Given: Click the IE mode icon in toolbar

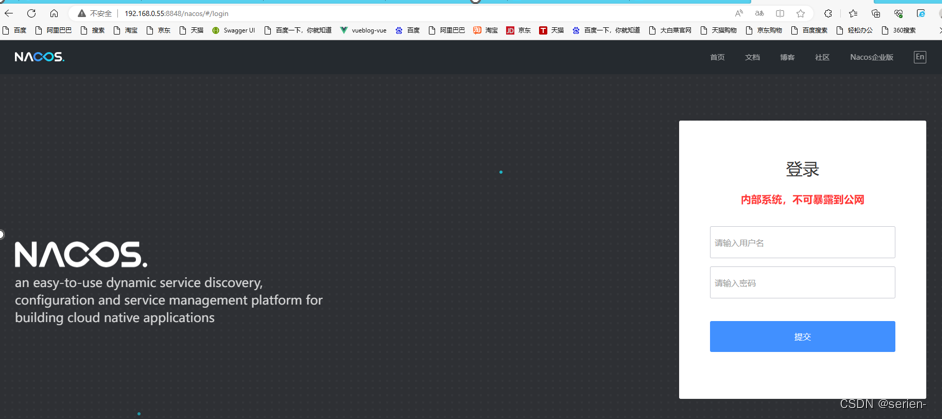Looking at the screenshot, I should 920,13.
